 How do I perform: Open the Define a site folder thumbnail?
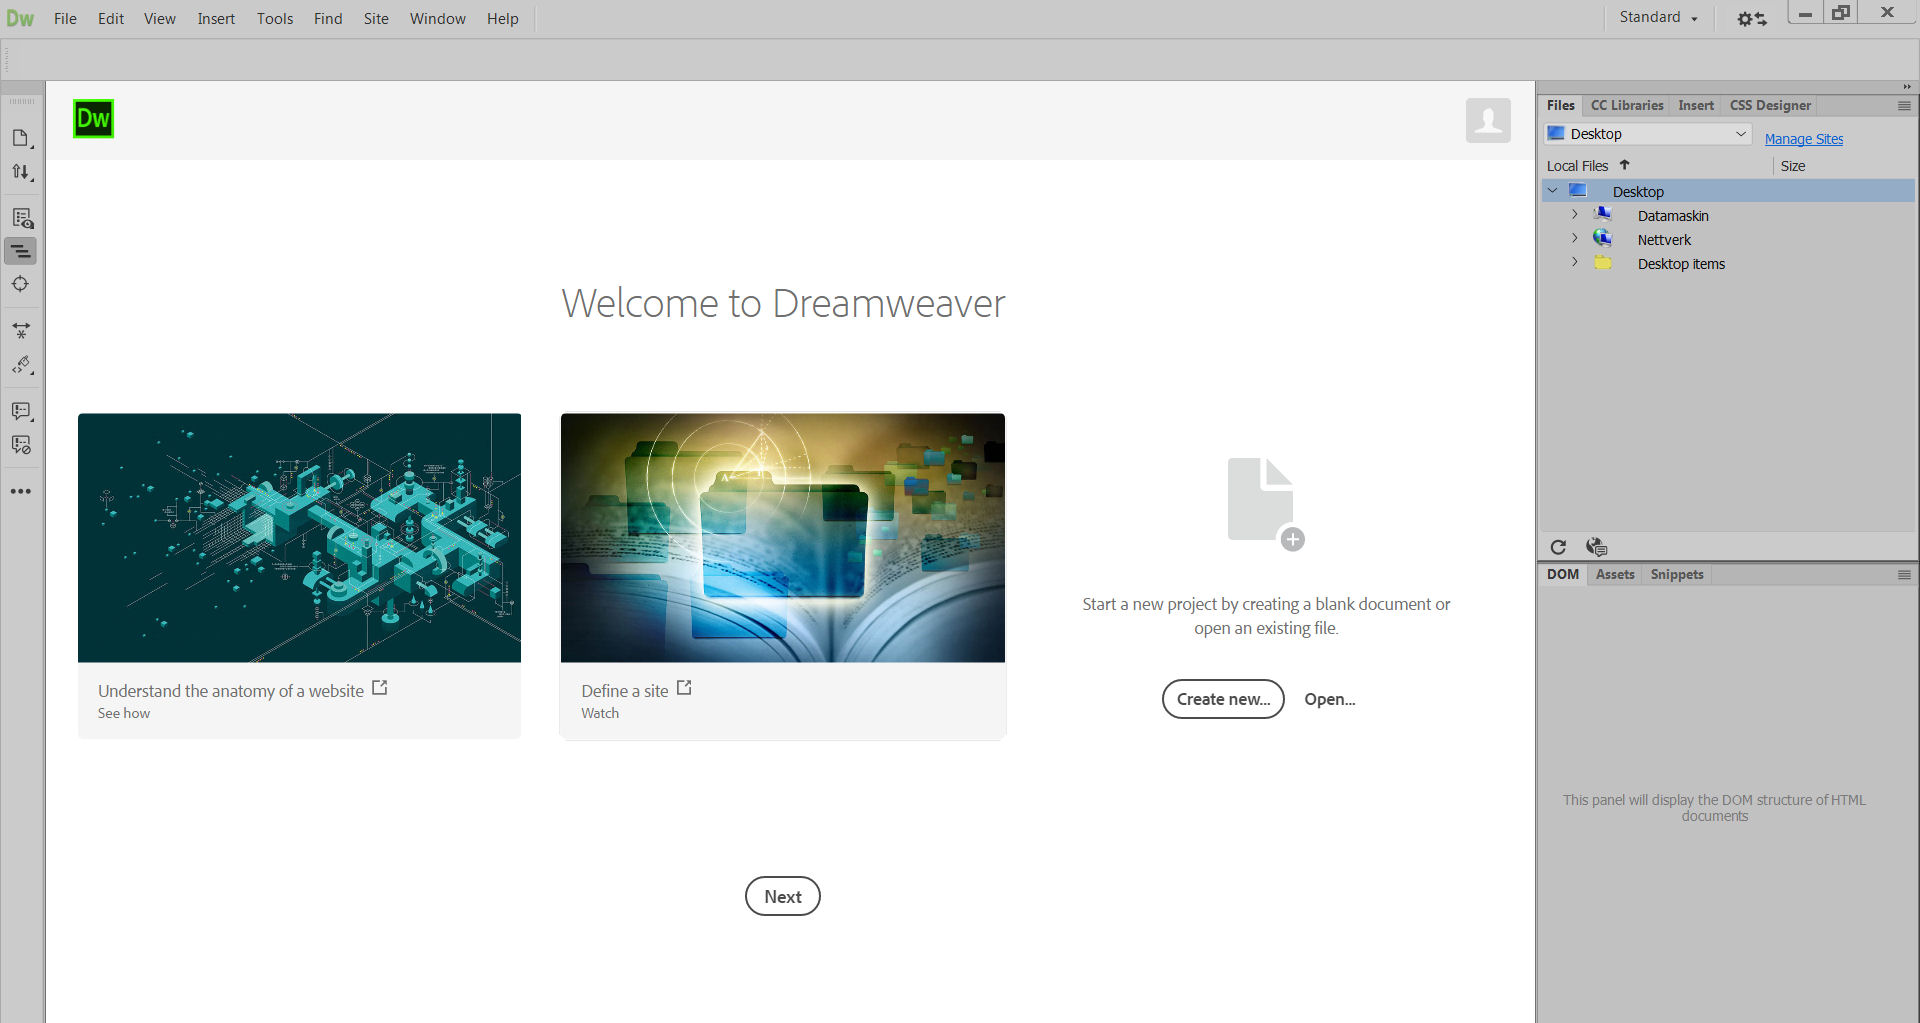tap(783, 538)
